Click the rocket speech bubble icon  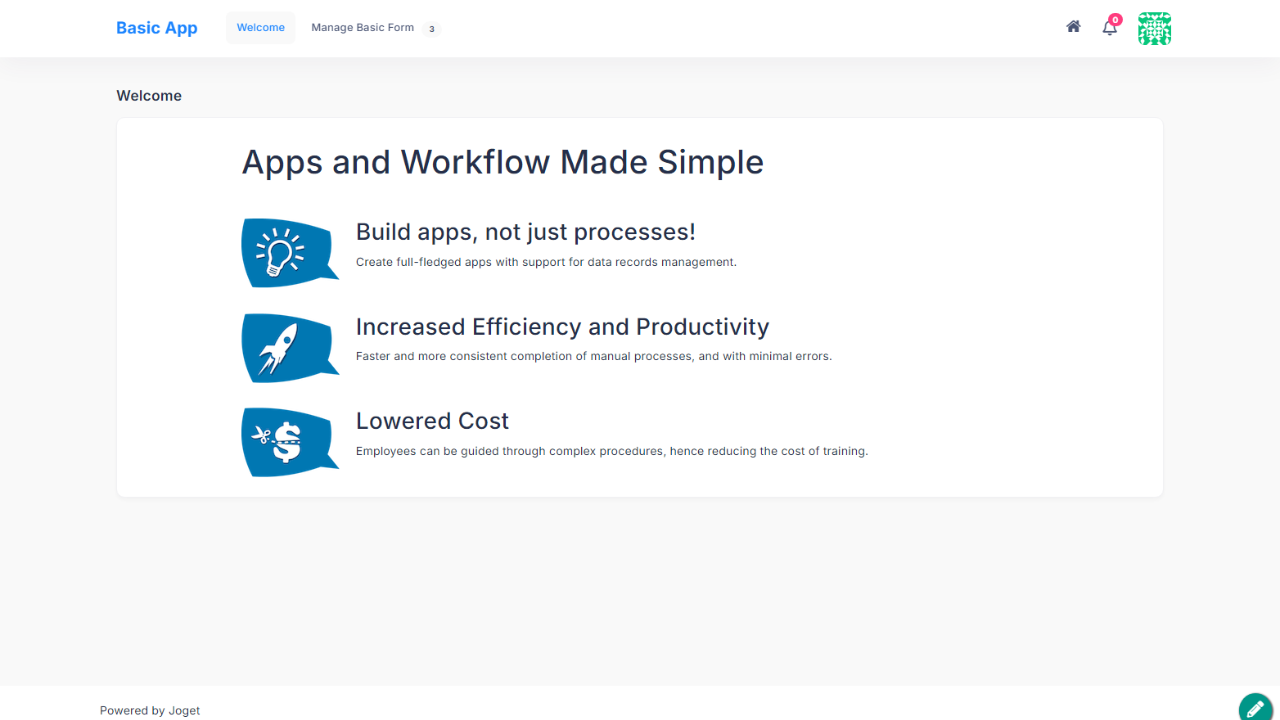coord(287,348)
